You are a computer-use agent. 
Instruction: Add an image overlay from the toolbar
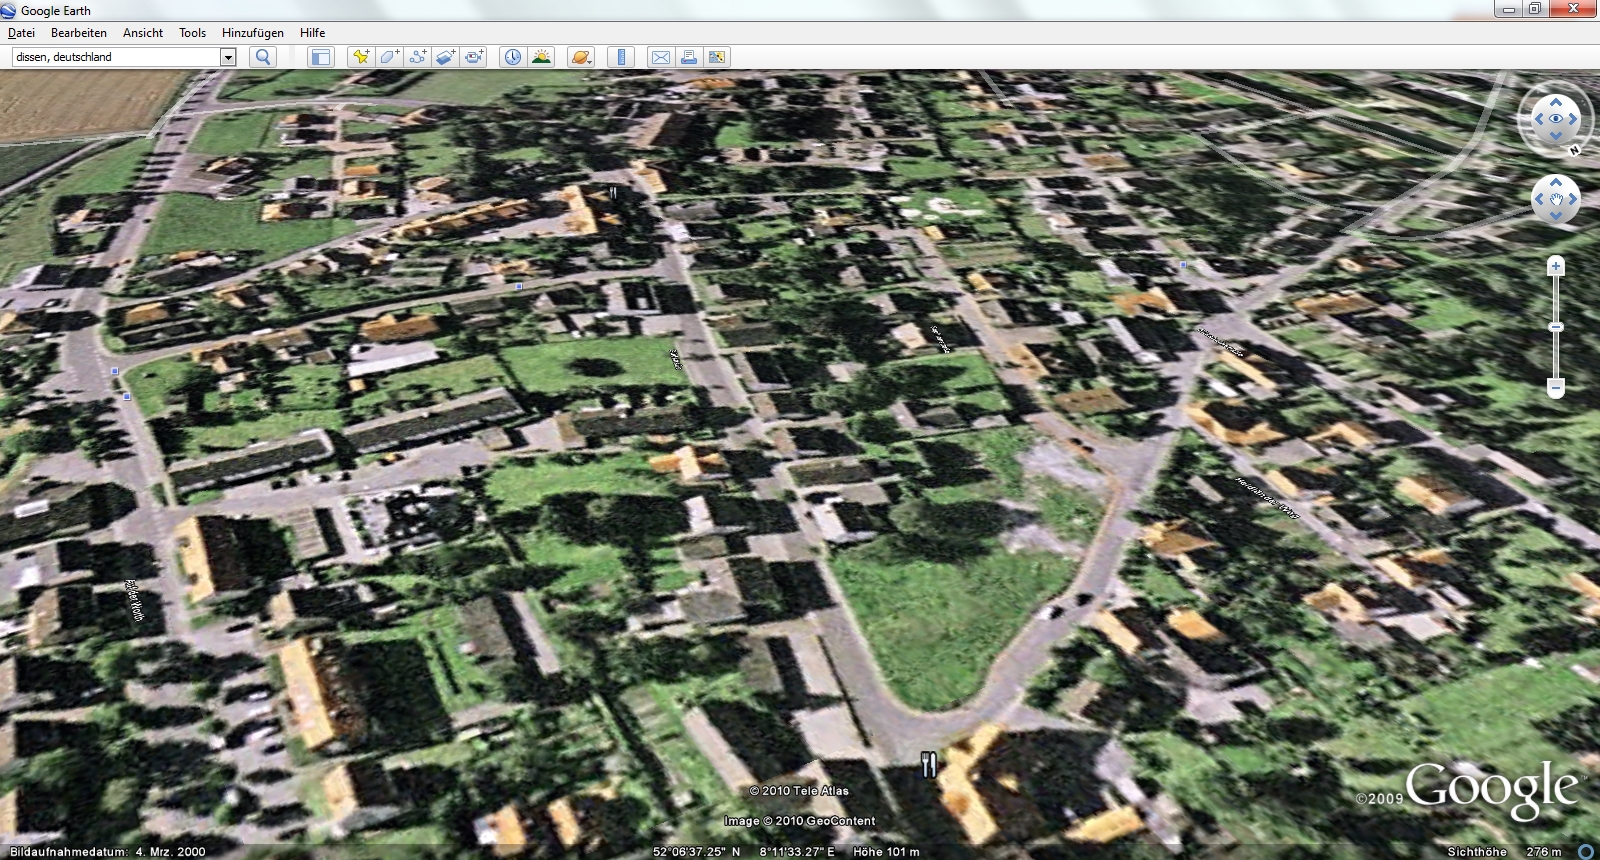(445, 57)
